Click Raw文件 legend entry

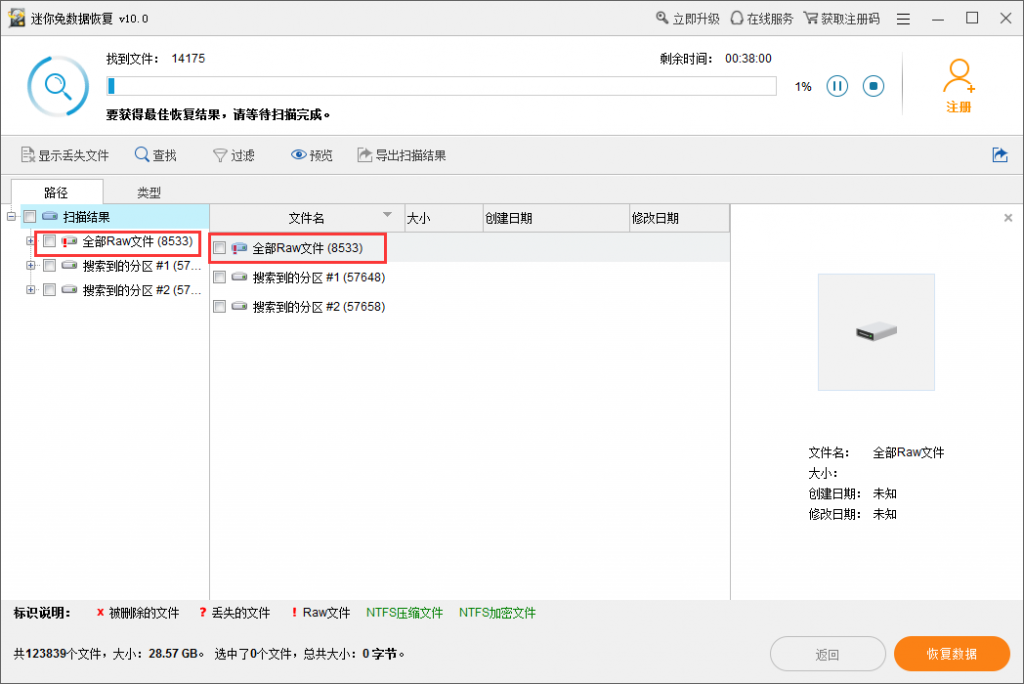click(321, 613)
